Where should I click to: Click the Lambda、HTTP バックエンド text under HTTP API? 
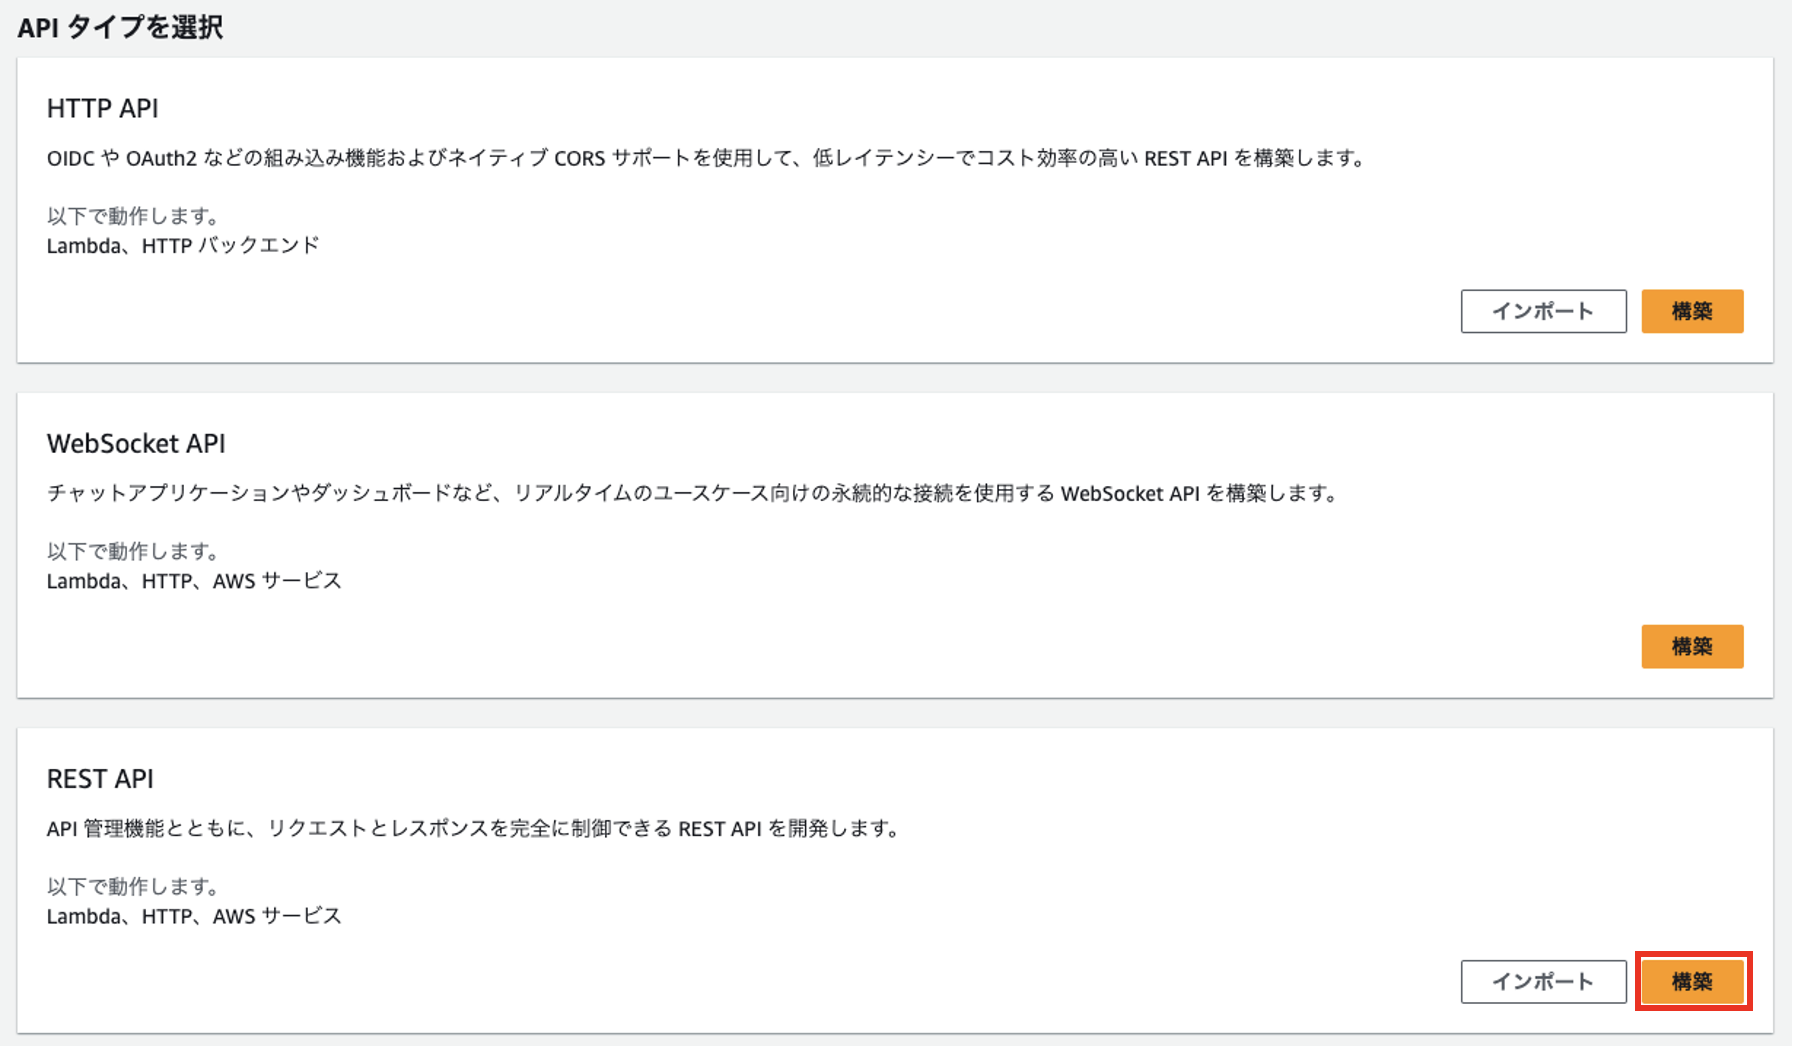click(182, 244)
